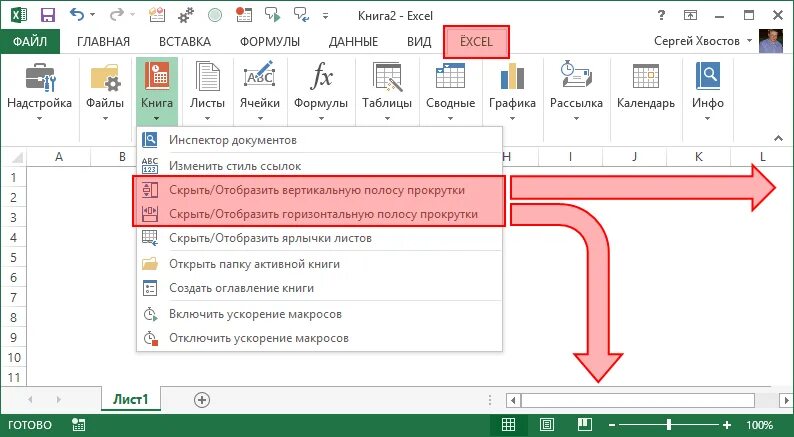
Task: Open the Формулы fx icon
Action: pyautogui.click(x=321, y=77)
